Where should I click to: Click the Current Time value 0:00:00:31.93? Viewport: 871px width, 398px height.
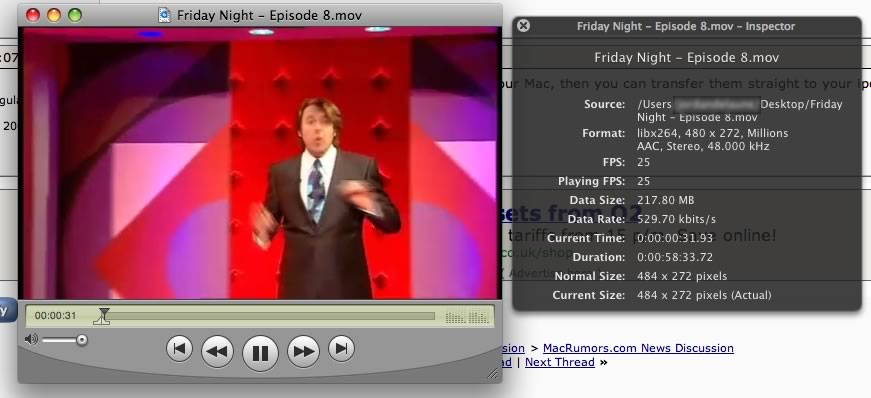click(x=674, y=238)
